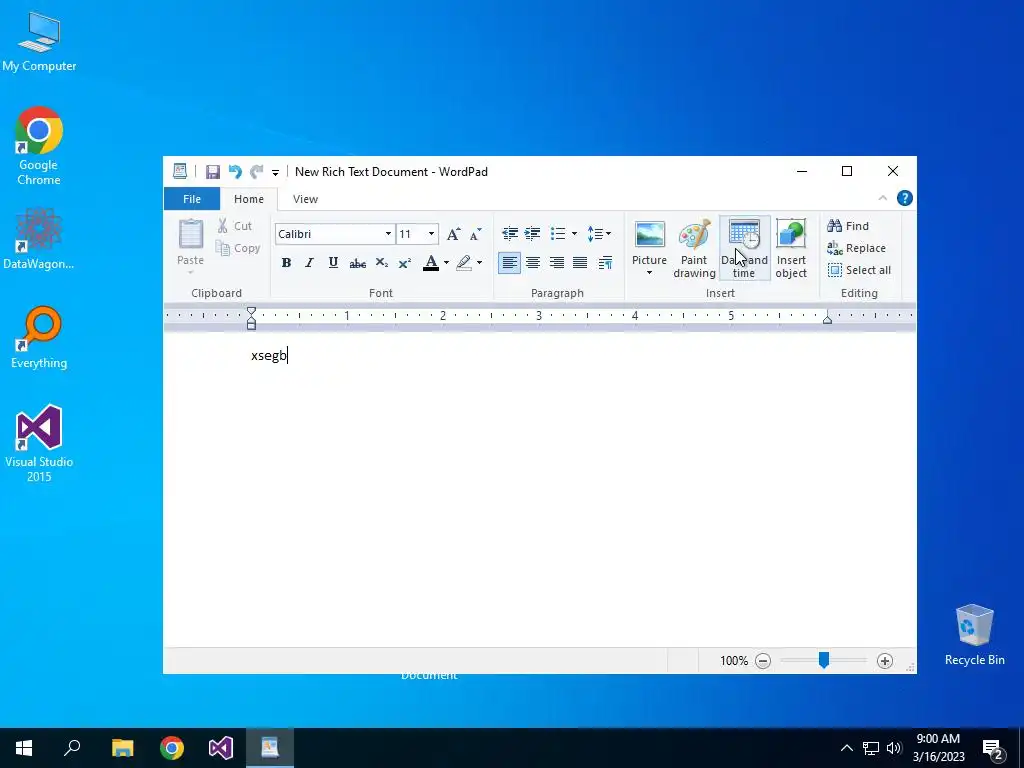Click the 100% zoom level text
Screen dimensions: 1024x768
(734, 661)
